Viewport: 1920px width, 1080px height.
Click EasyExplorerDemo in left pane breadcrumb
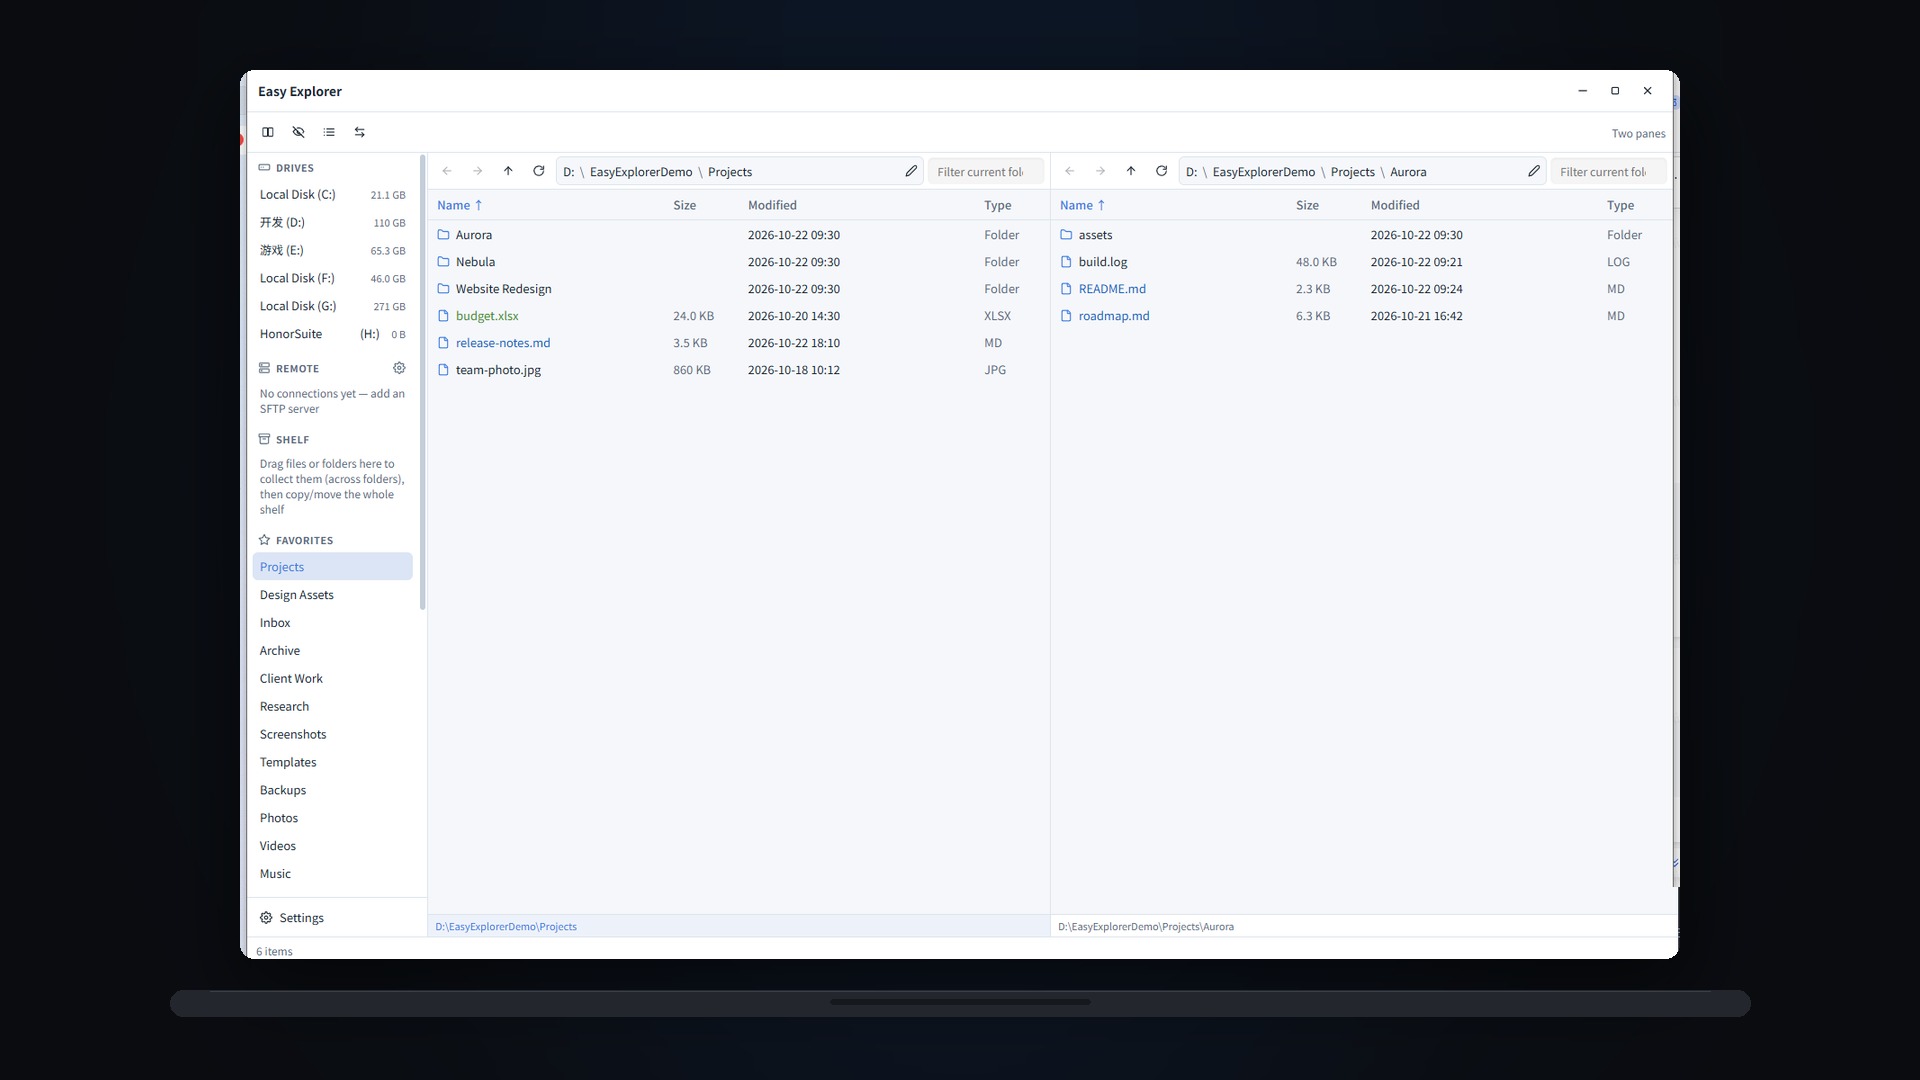[641, 172]
